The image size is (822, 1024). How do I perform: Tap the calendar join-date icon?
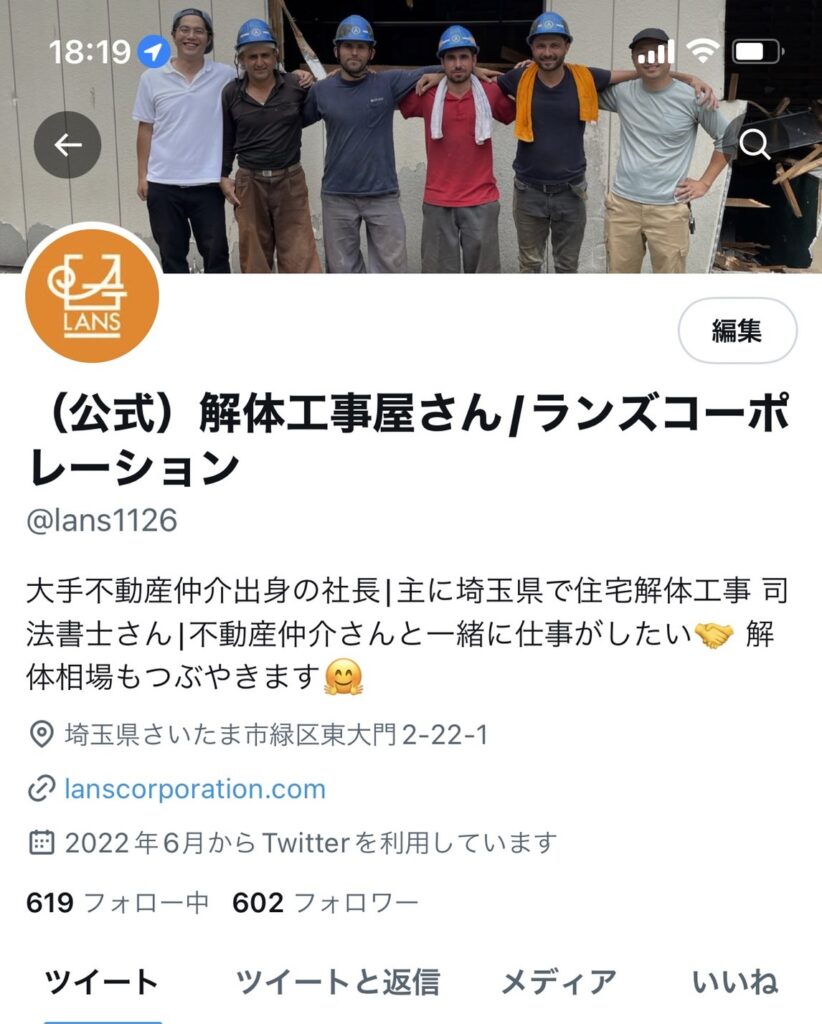(42, 842)
